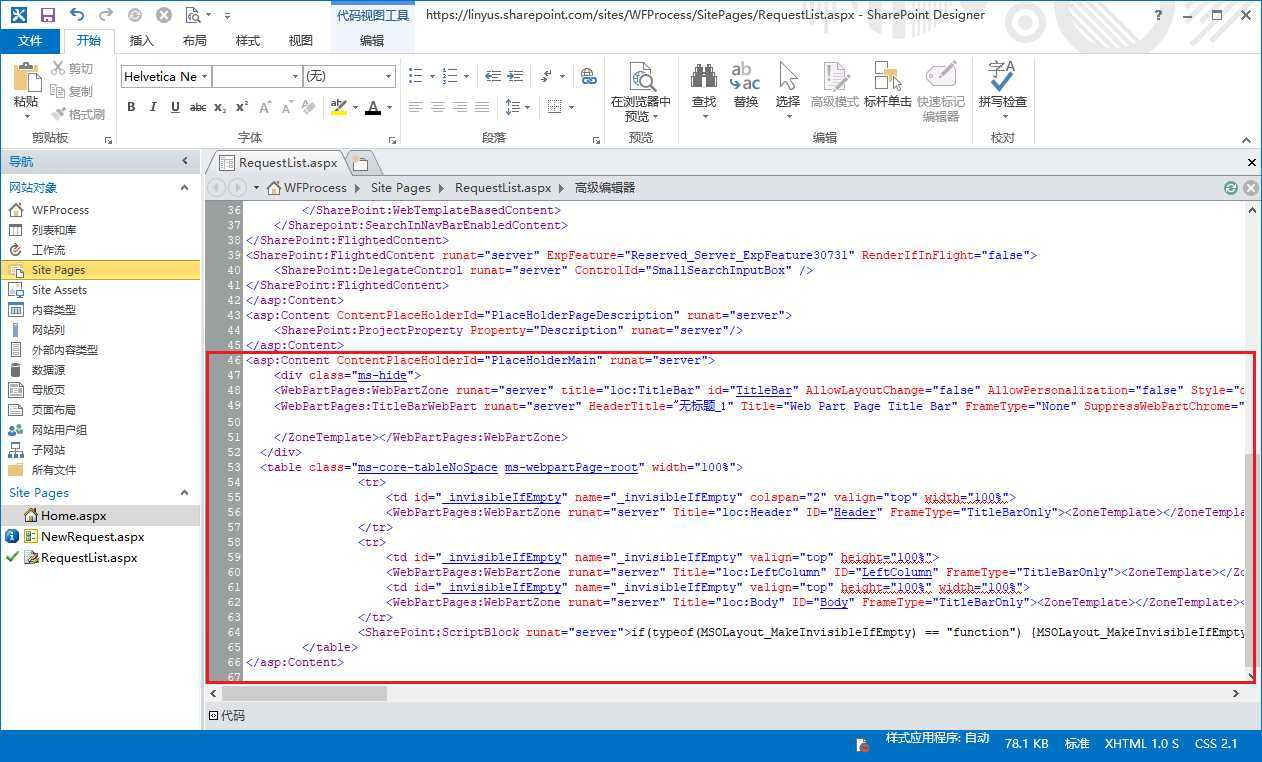Activate 标杆单击 skewer click tool
Image resolution: width=1262 pixels, height=762 pixels.
pyautogui.click(x=888, y=86)
